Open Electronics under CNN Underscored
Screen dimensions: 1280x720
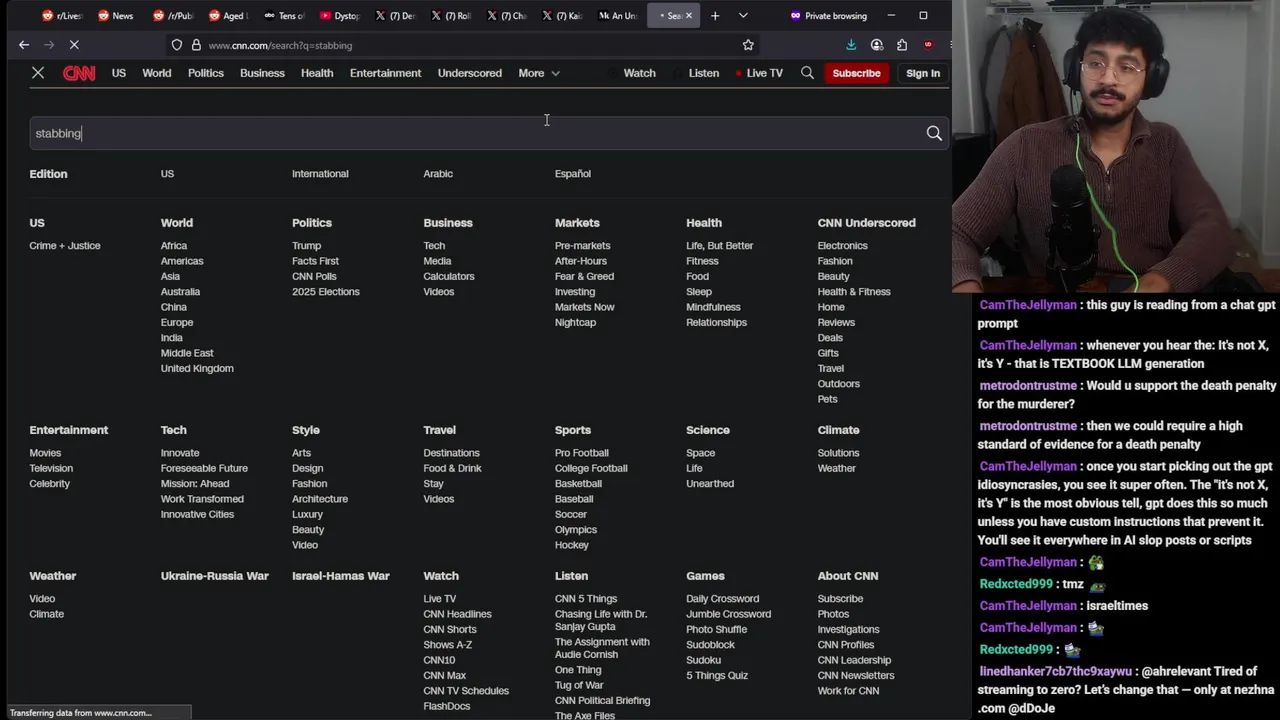pyautogui.click(x=842, y=246)
